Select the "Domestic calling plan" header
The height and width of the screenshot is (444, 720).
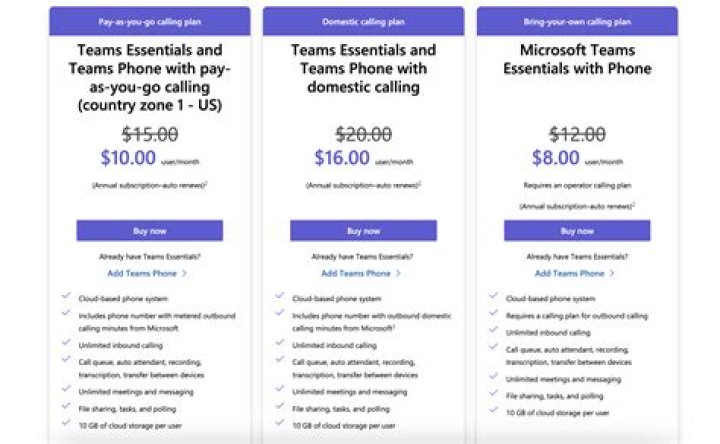[x=363, y=21]
